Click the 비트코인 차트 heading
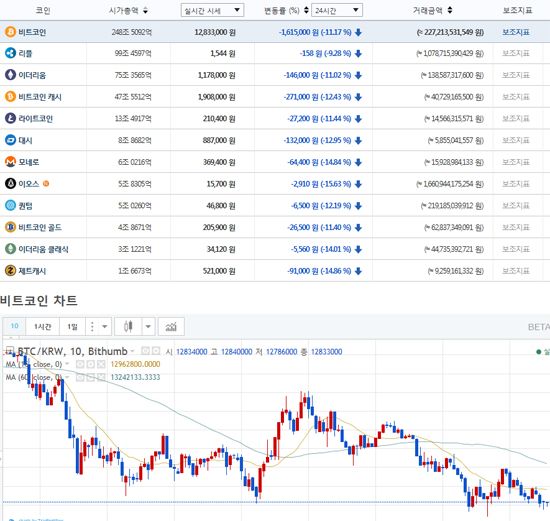 [39, 300]
